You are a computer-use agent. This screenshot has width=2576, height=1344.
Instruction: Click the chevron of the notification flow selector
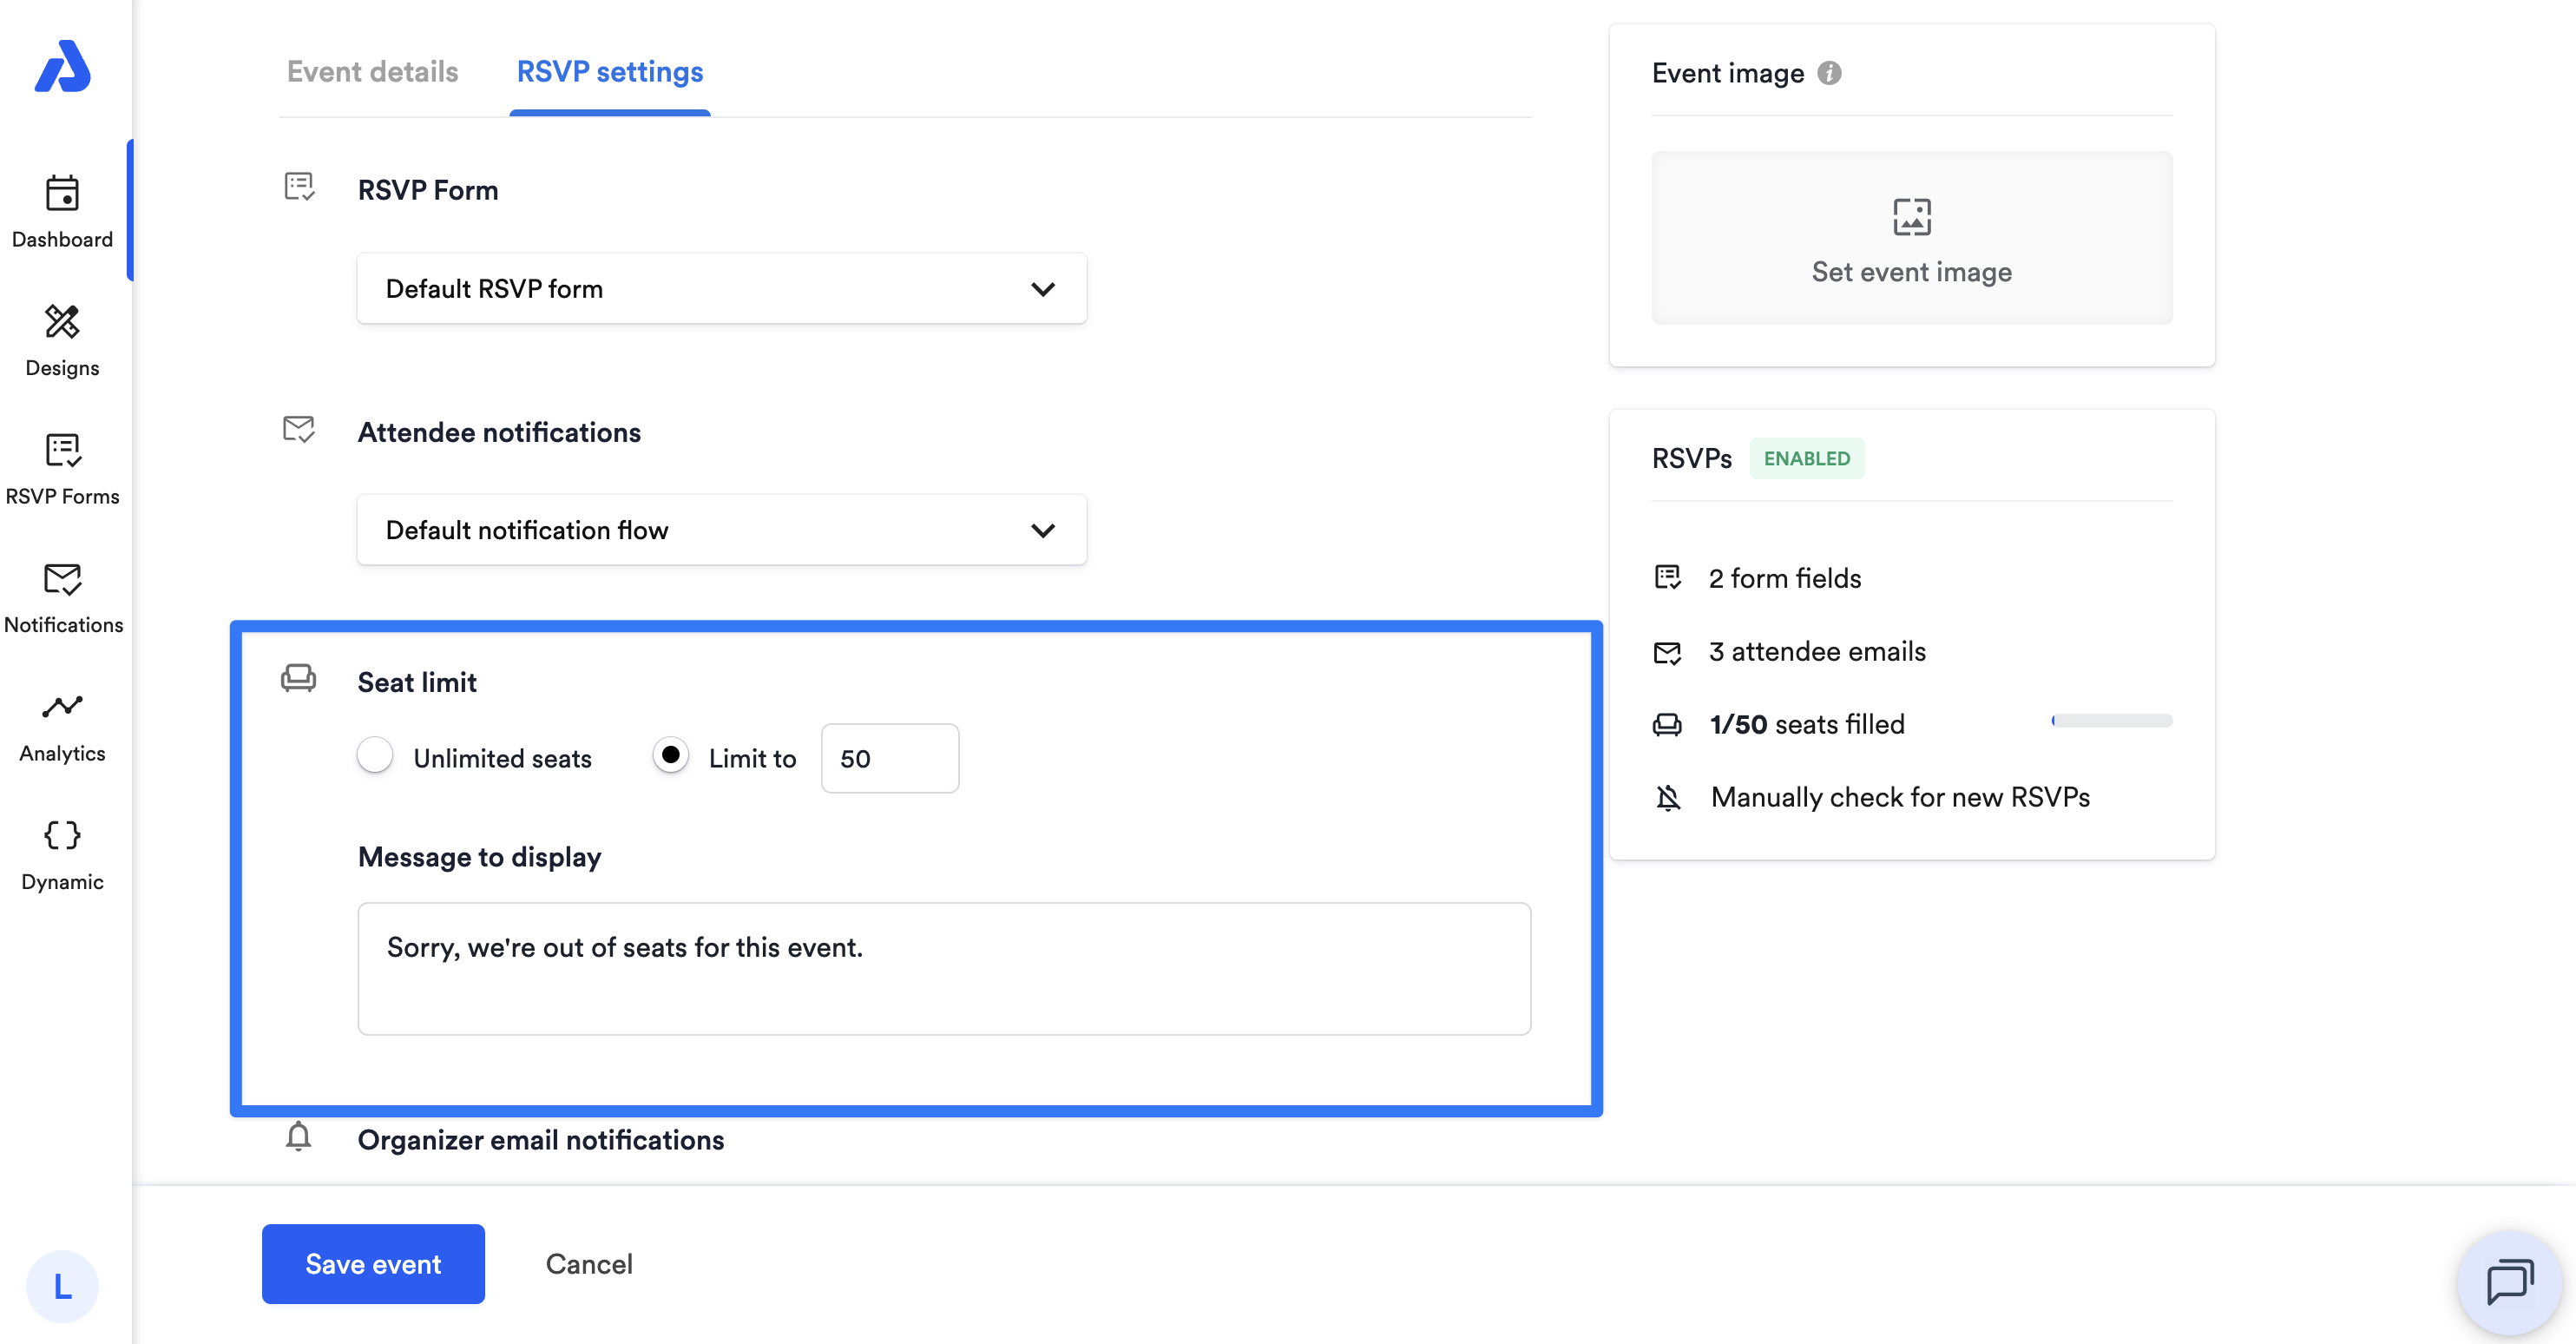coord(1042,530)
